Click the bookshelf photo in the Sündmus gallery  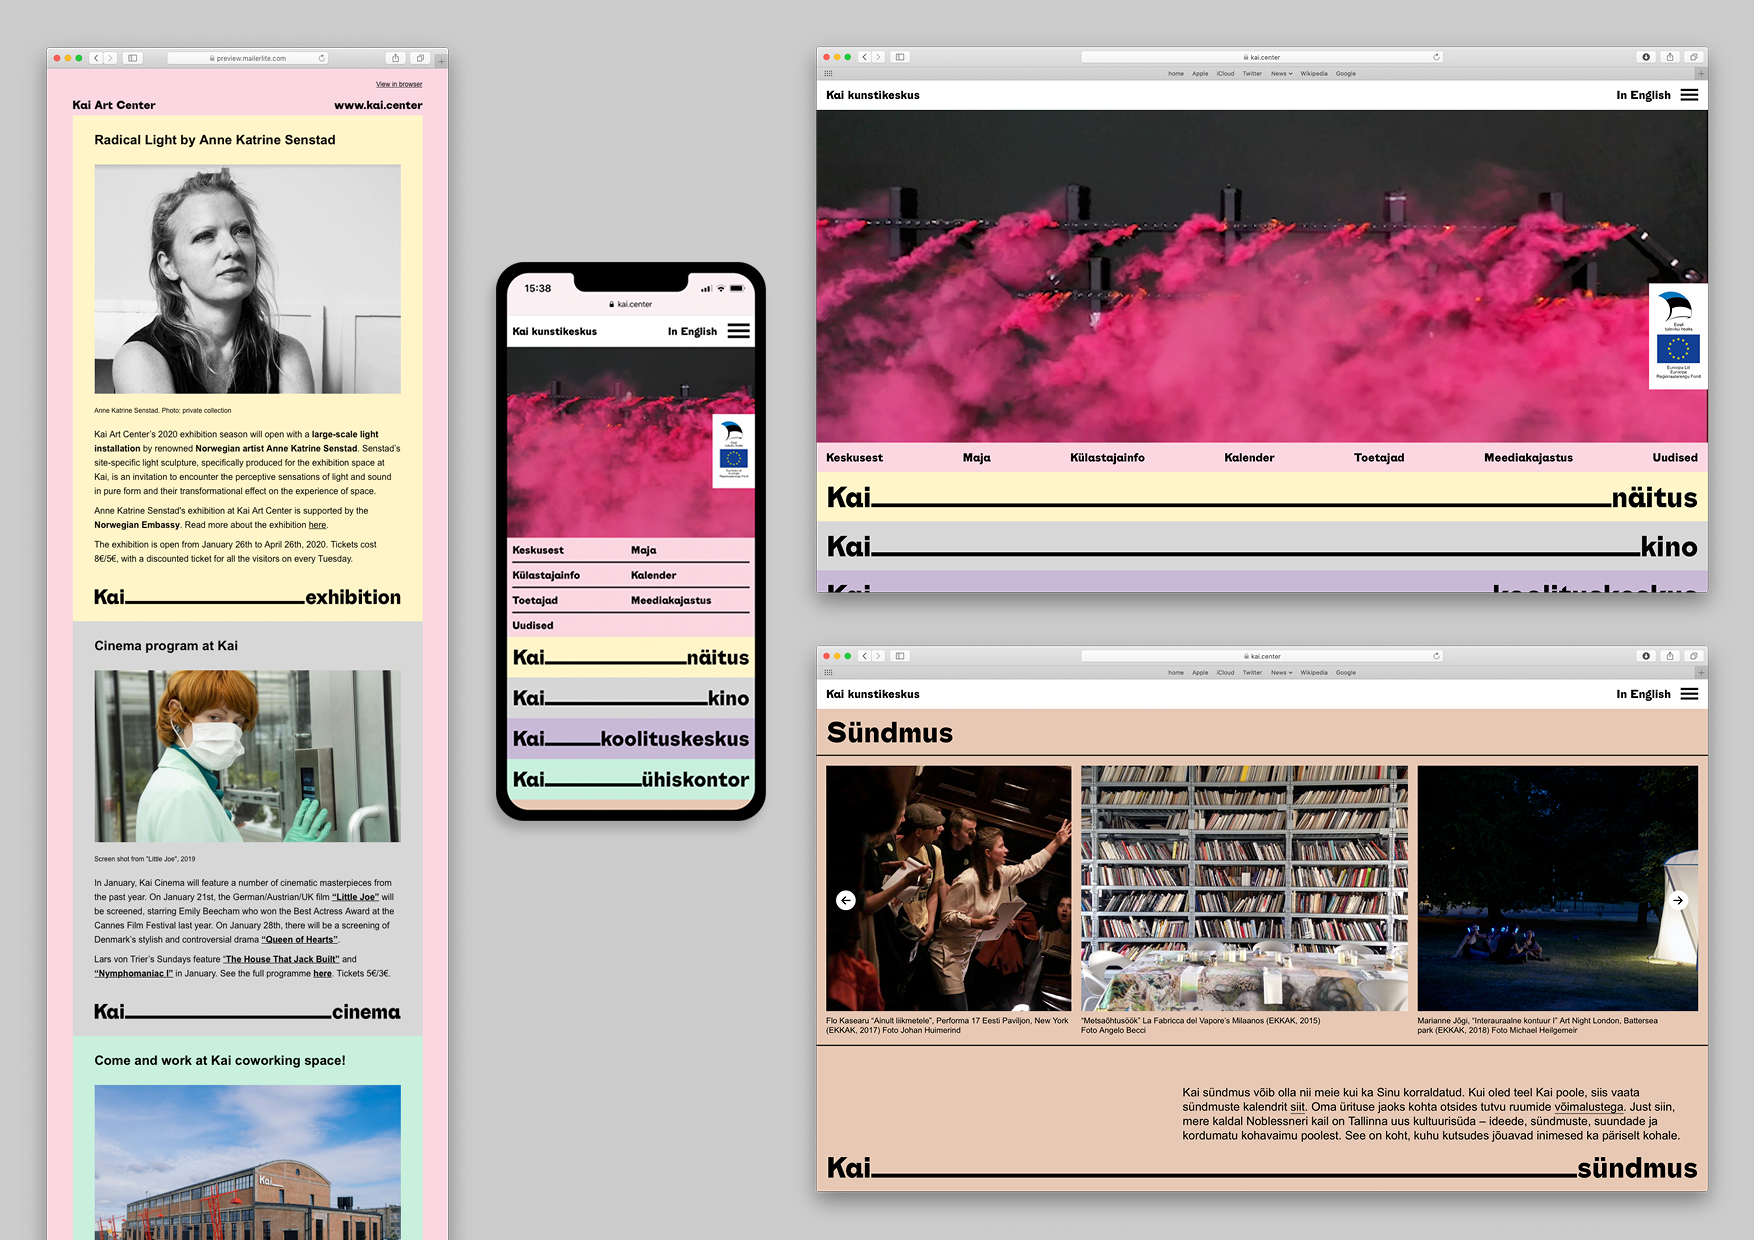pos(1244,888)
